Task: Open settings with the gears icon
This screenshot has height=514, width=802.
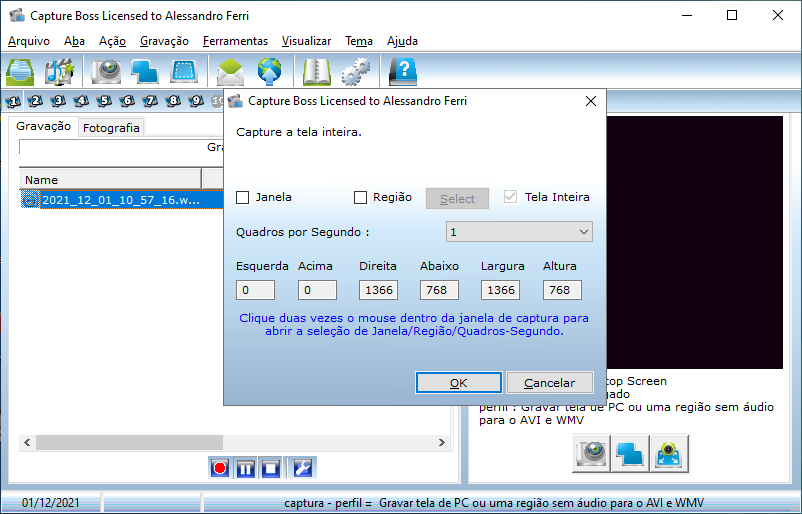Action: pos(356,72)
